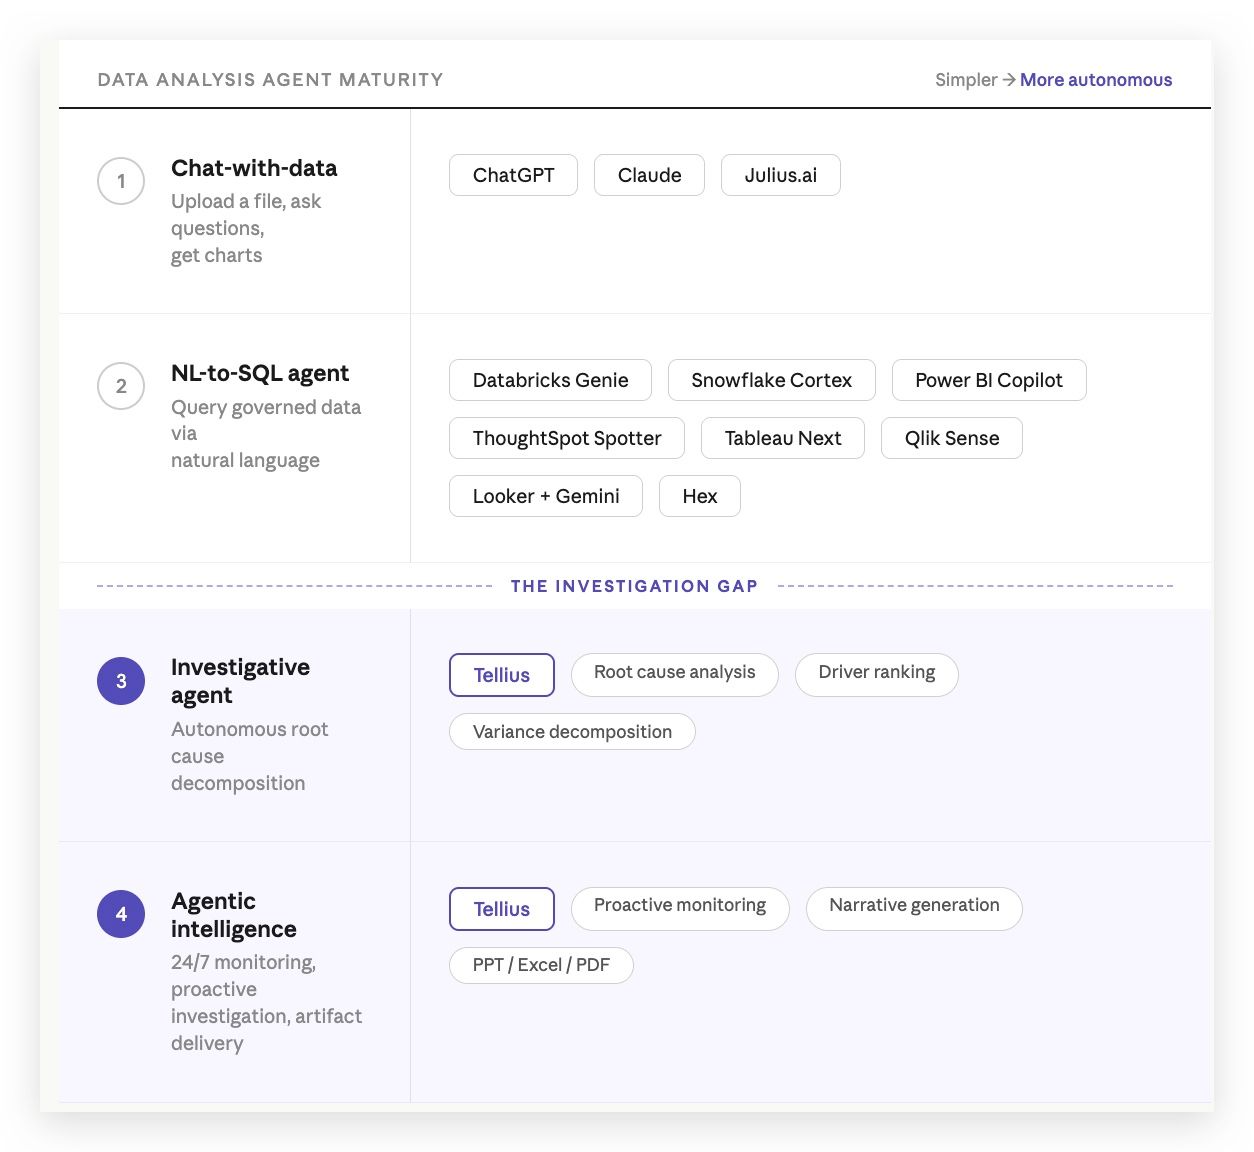This screenshot has height=1152, width=1254.
Task: Click '24/7 monitoring, proactive investigation' description
Action: point(266,1002)
